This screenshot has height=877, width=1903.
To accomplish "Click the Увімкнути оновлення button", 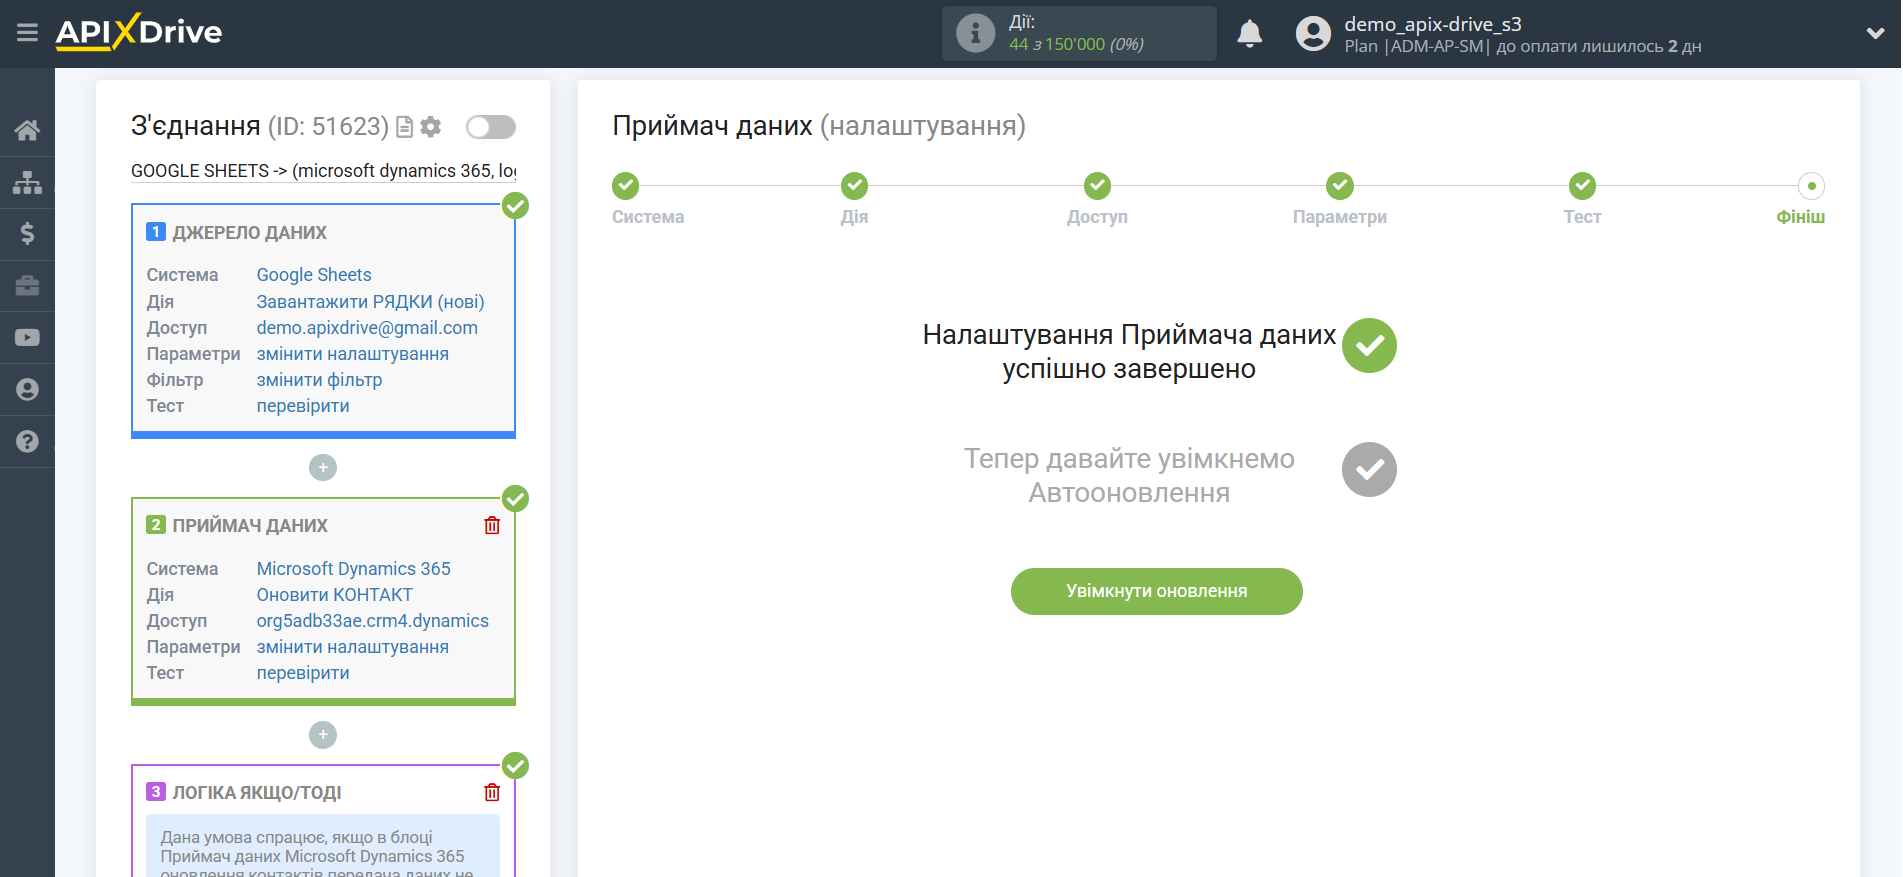I will click(x=1157, y=591).
